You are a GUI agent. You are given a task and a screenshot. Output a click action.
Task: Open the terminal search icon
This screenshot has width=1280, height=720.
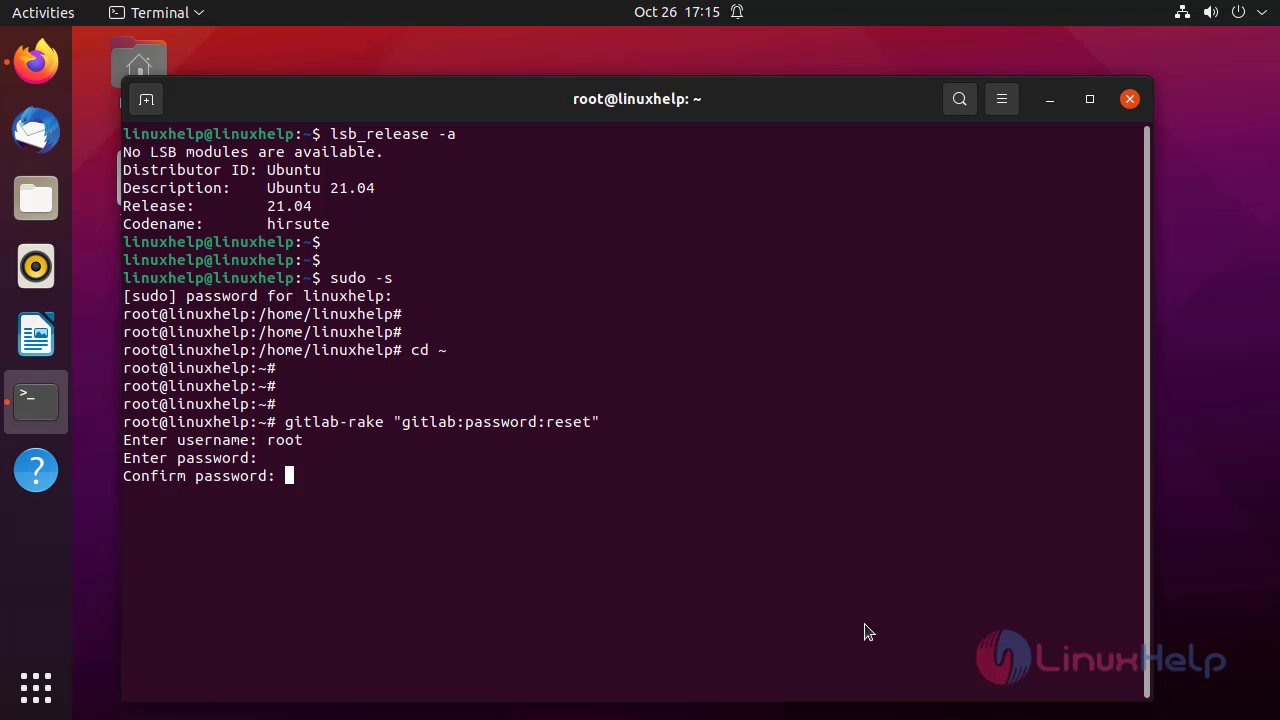point(960,99)
